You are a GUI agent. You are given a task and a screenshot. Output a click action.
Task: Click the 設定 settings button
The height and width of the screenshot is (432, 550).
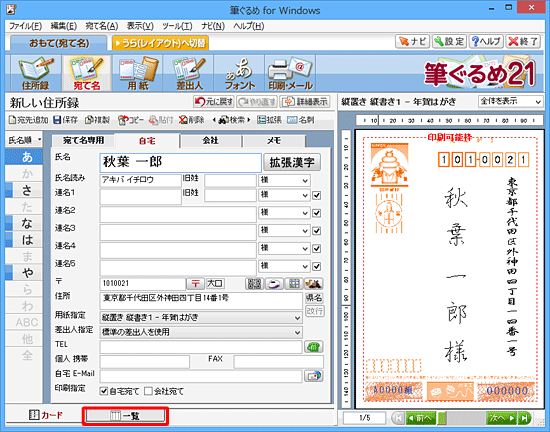(449, 41)
